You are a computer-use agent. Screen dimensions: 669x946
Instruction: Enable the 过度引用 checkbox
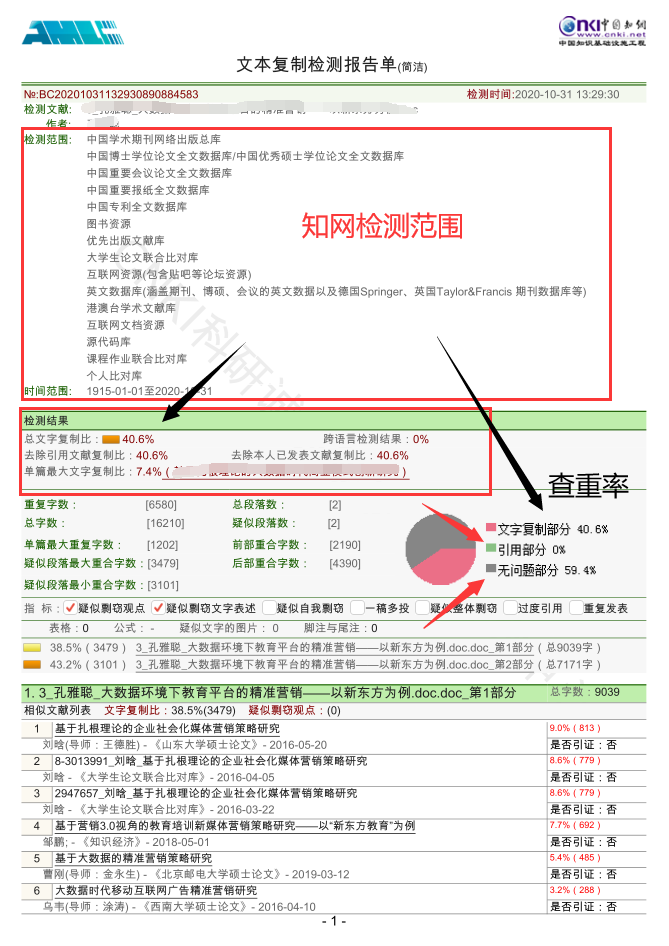[510, 608]
